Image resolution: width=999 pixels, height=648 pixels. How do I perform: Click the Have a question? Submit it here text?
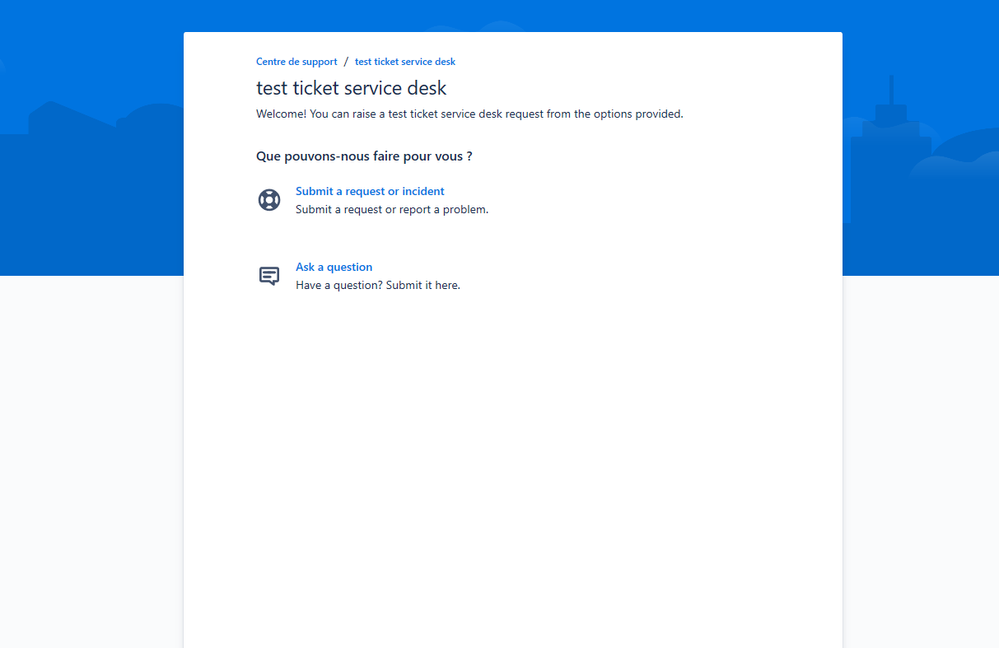tap(378, 285)
